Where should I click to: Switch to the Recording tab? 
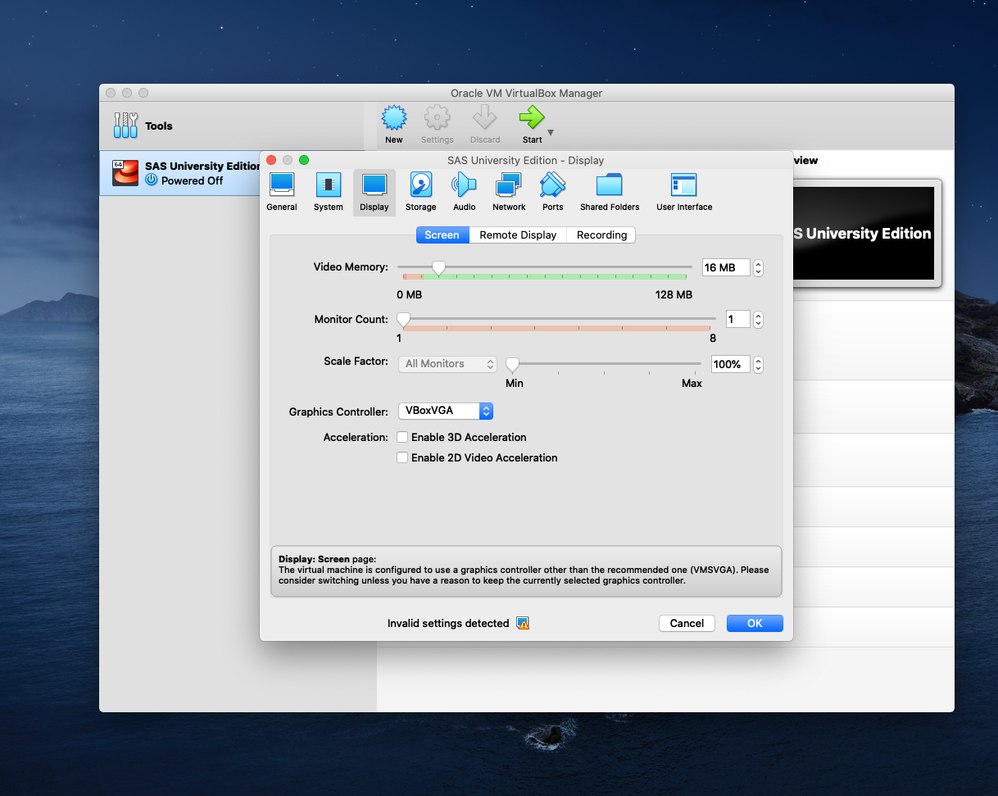(x=602, y=235)
